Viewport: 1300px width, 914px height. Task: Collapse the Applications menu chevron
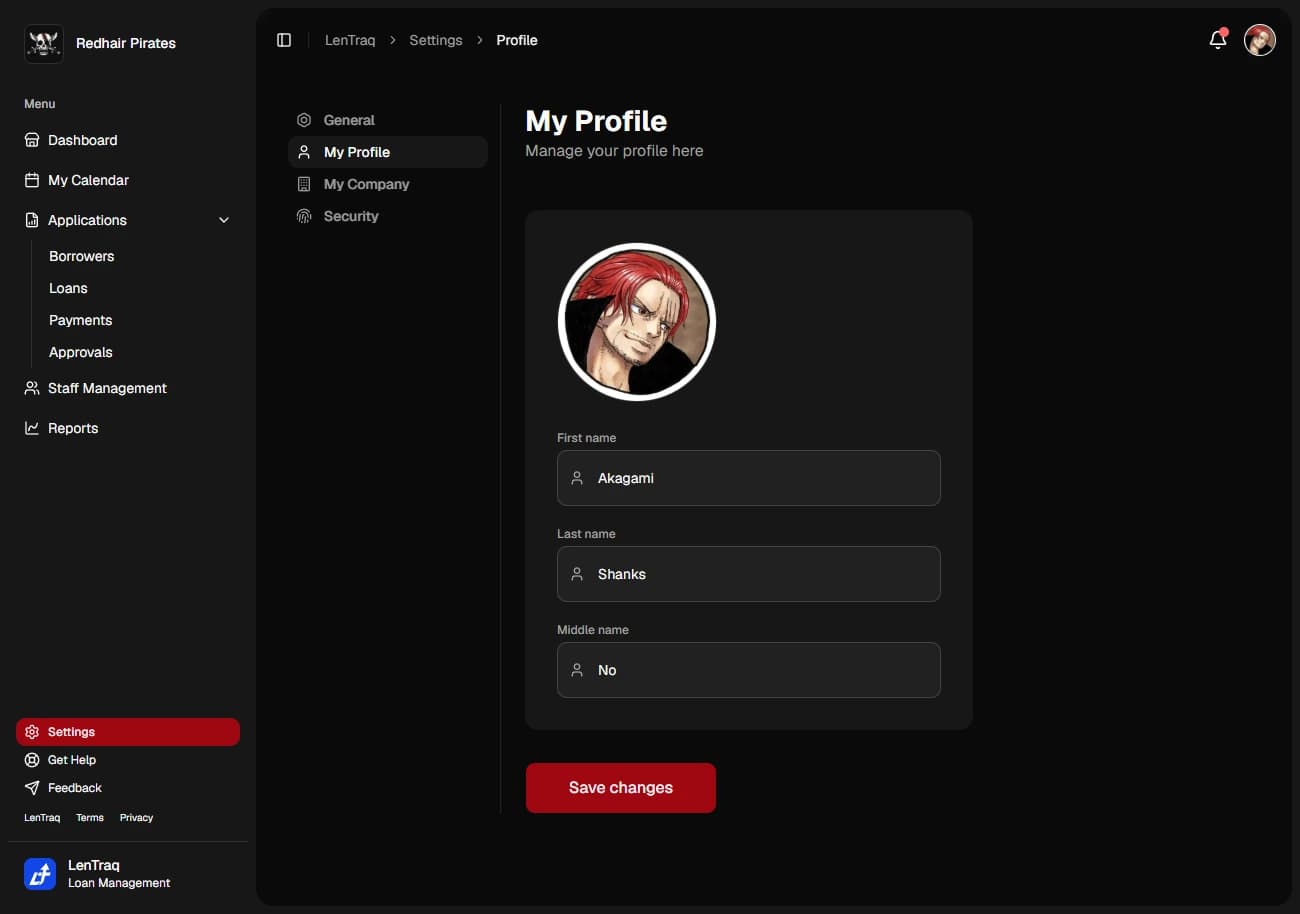224,220
